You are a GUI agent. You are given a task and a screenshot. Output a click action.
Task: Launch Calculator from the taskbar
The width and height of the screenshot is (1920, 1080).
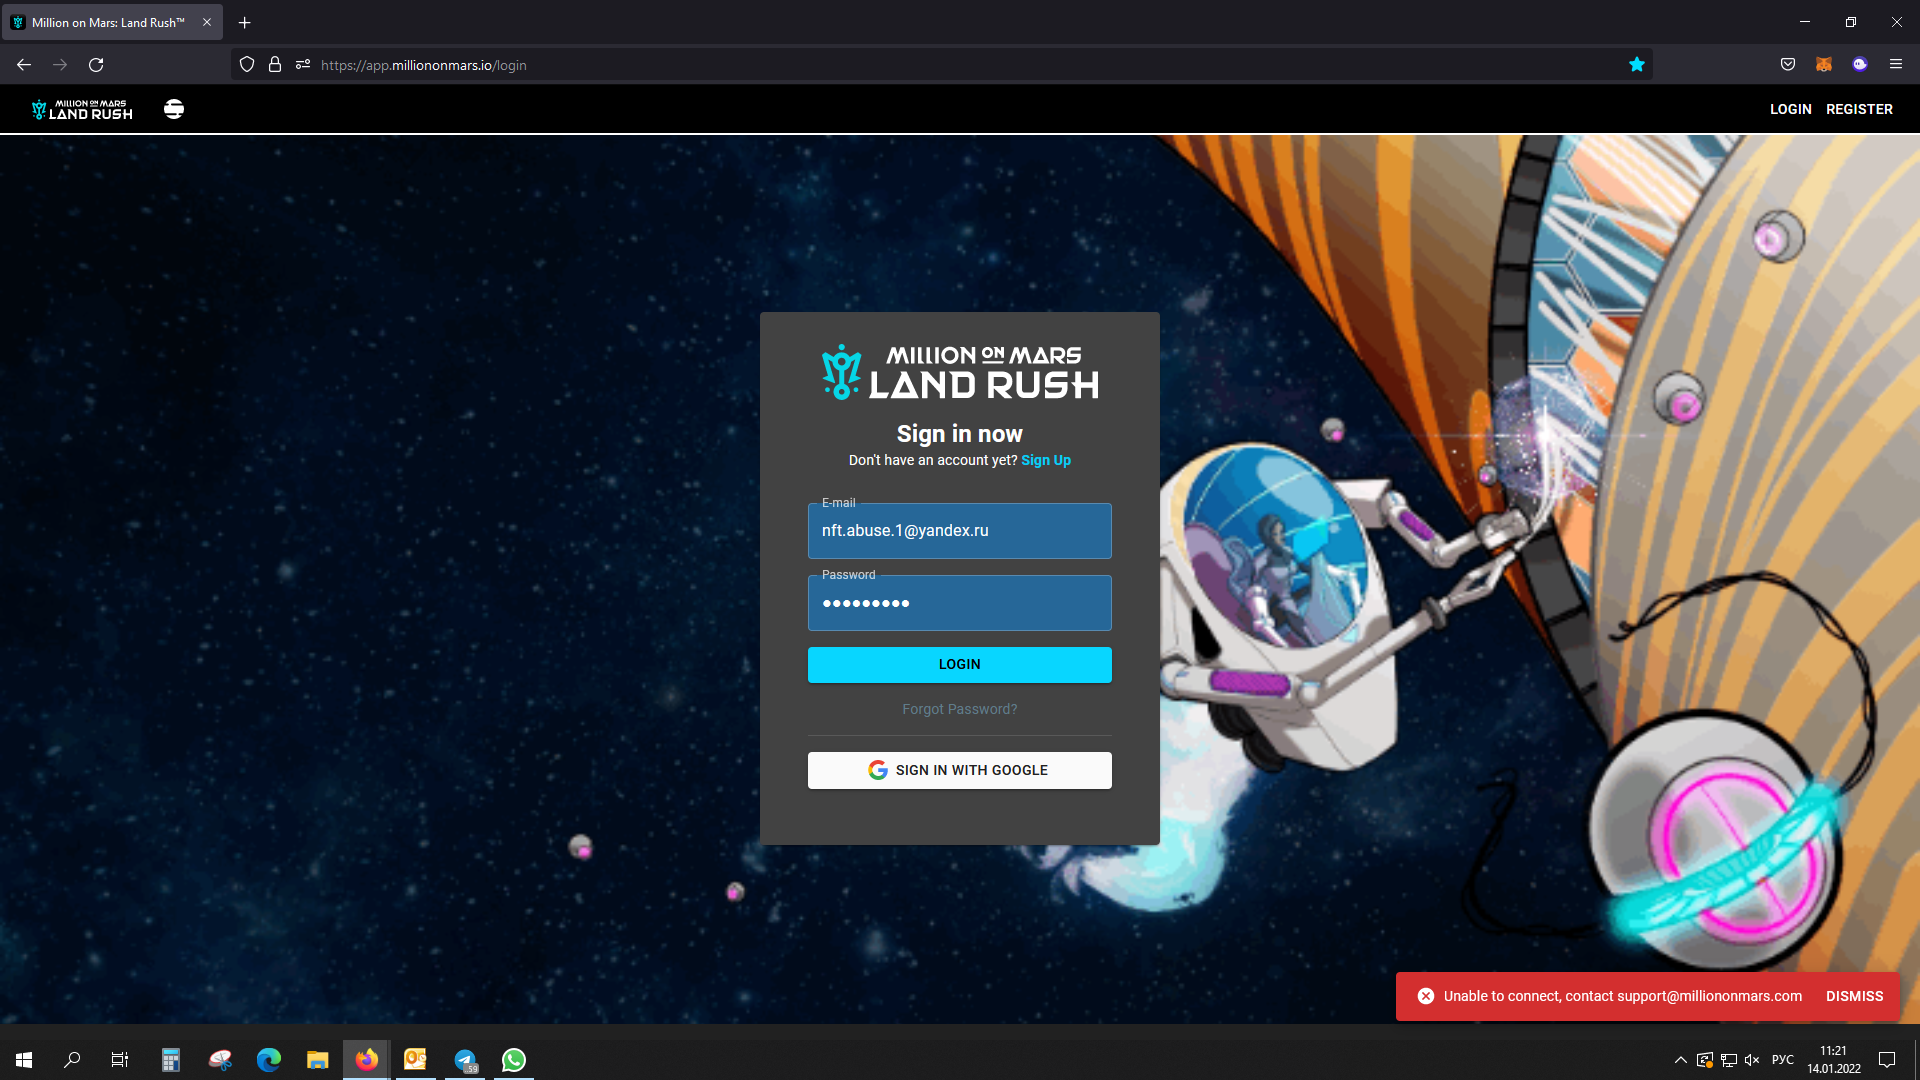tap(171, 1060)
